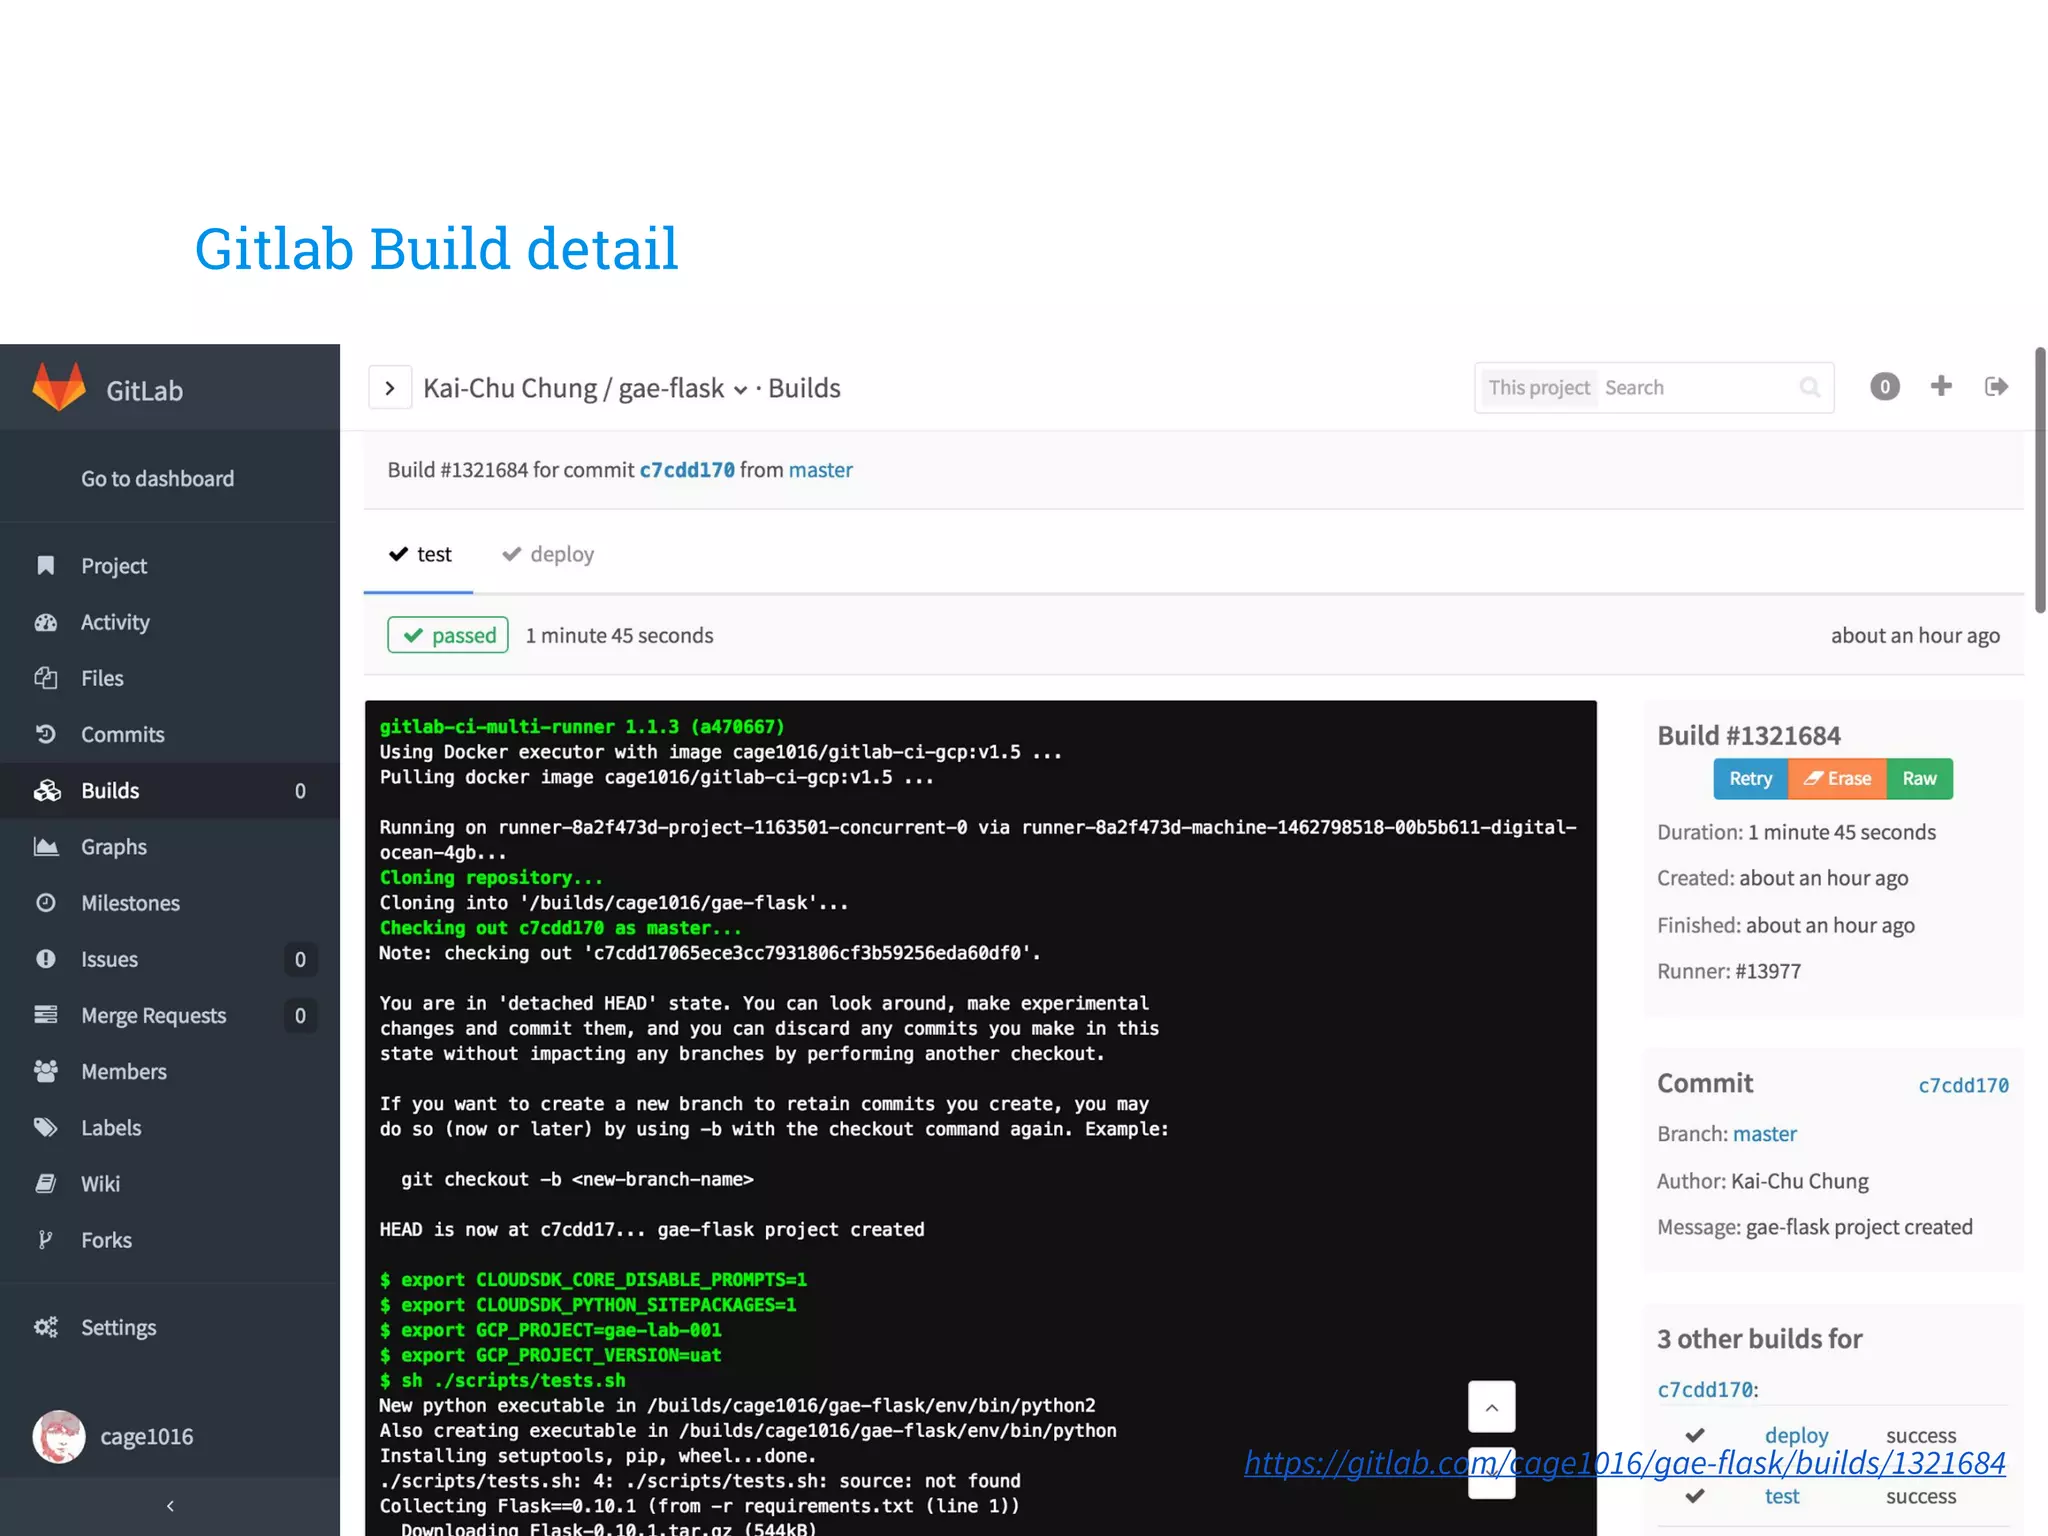
Task: Open commit c7cdd170 link in build header
Action: coord(687,470)
